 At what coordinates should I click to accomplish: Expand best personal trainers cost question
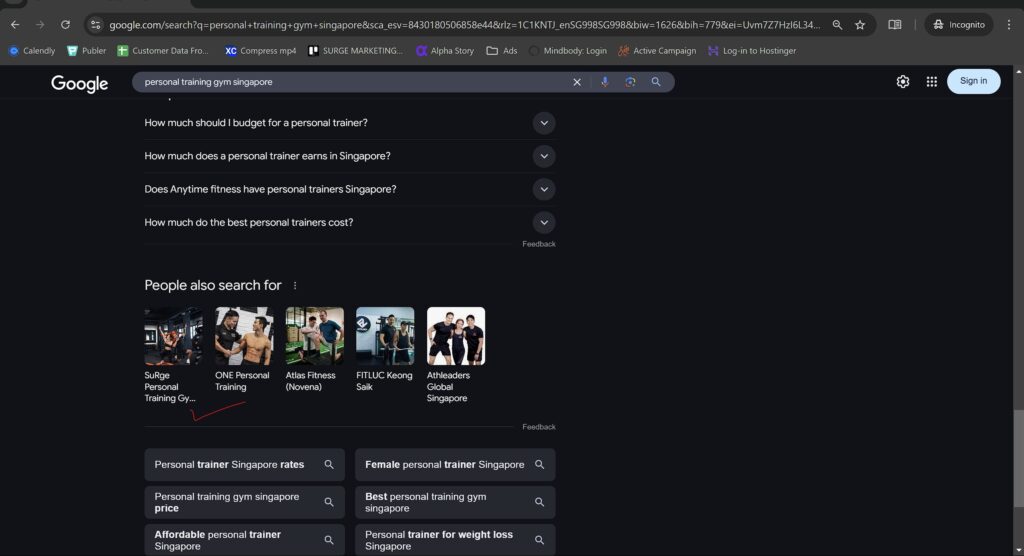(543, 222)
